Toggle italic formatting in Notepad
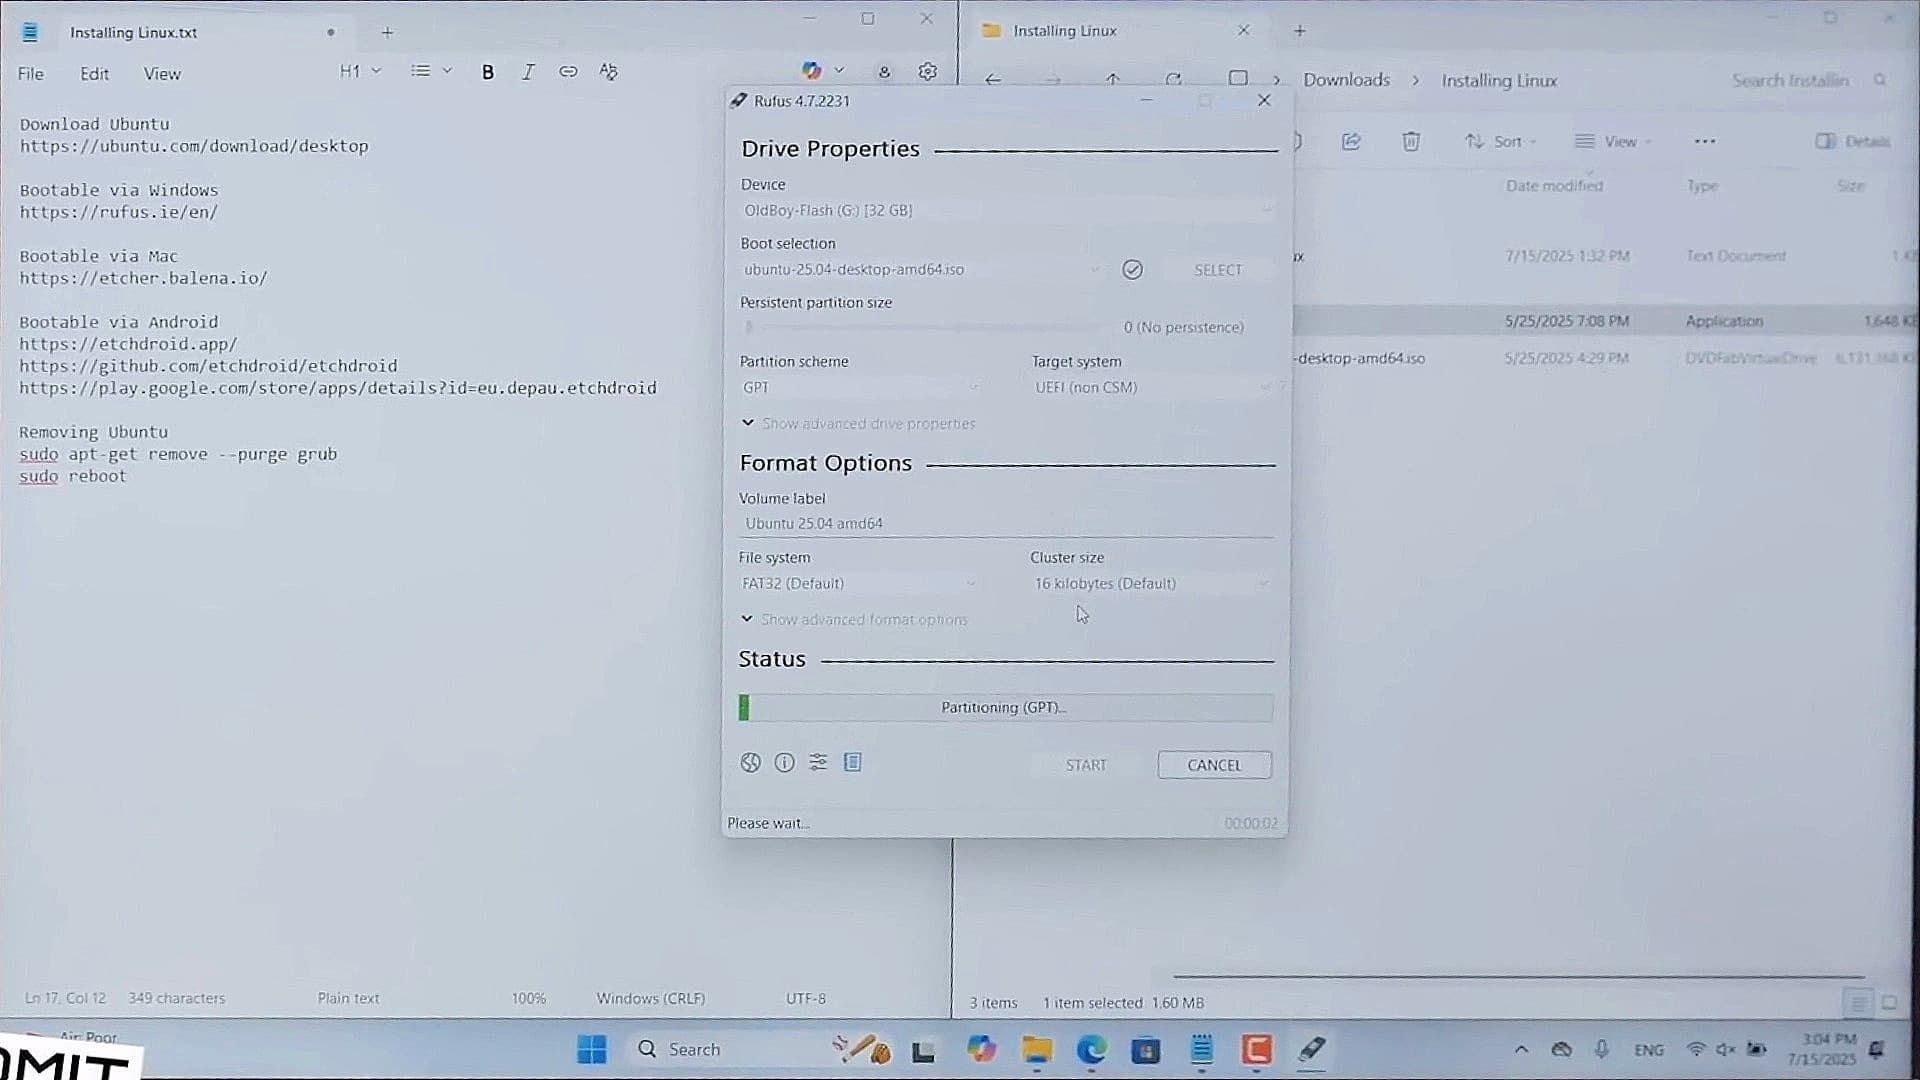 click(528, 72)
